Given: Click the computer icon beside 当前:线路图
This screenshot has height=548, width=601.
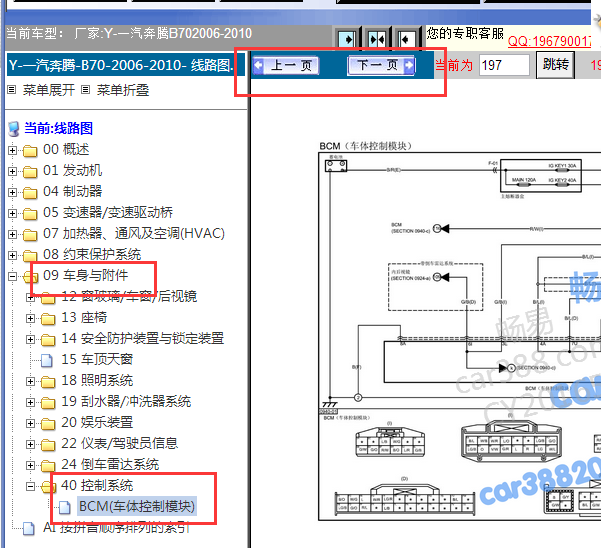Looking at the screenshot, I should click(14, 129).
